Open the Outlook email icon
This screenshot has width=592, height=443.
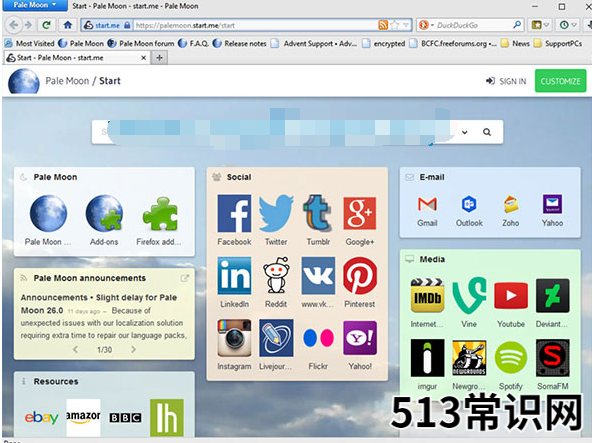[x=469, y=204]
